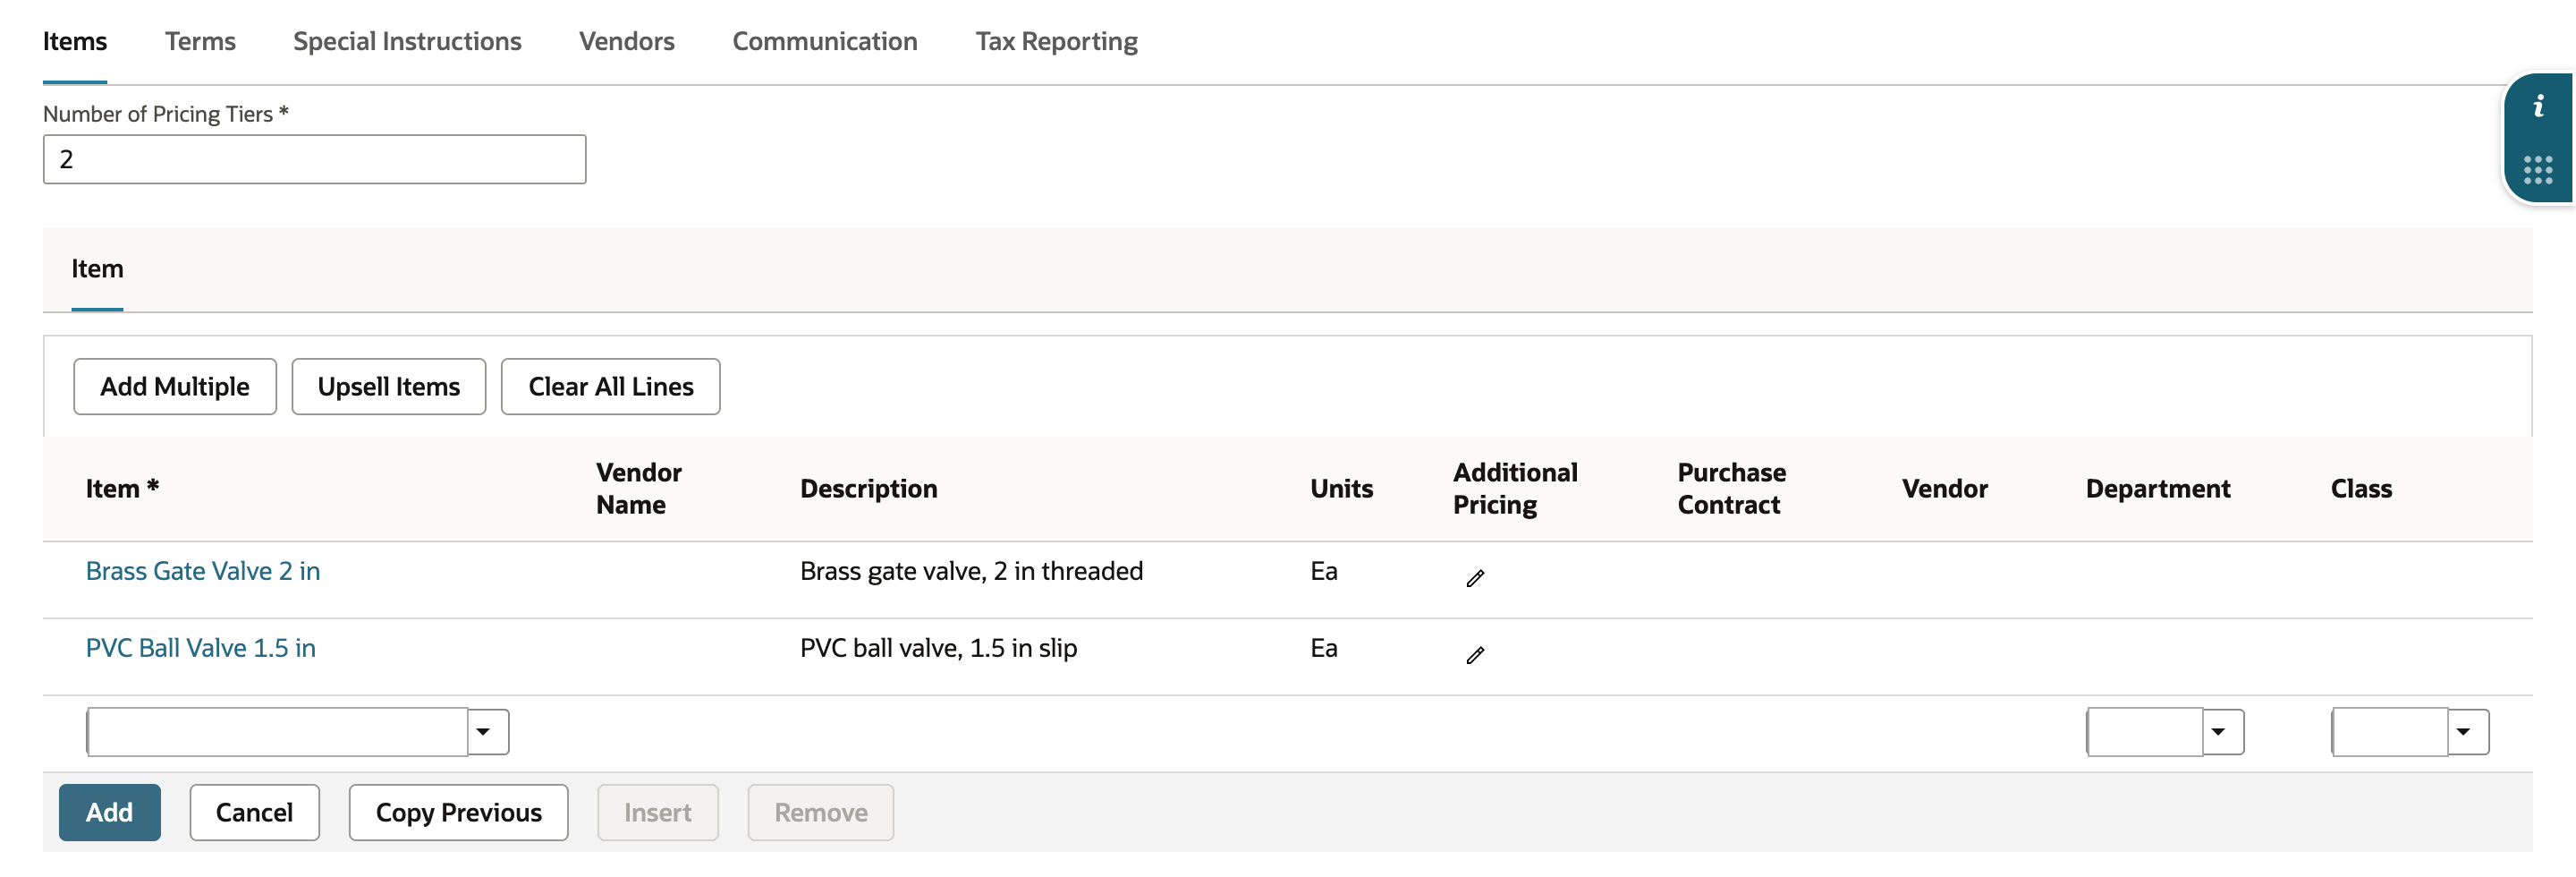Switch to the Items tab
2576x877 pixels.
pyautogui.click(x=75, y=41)
